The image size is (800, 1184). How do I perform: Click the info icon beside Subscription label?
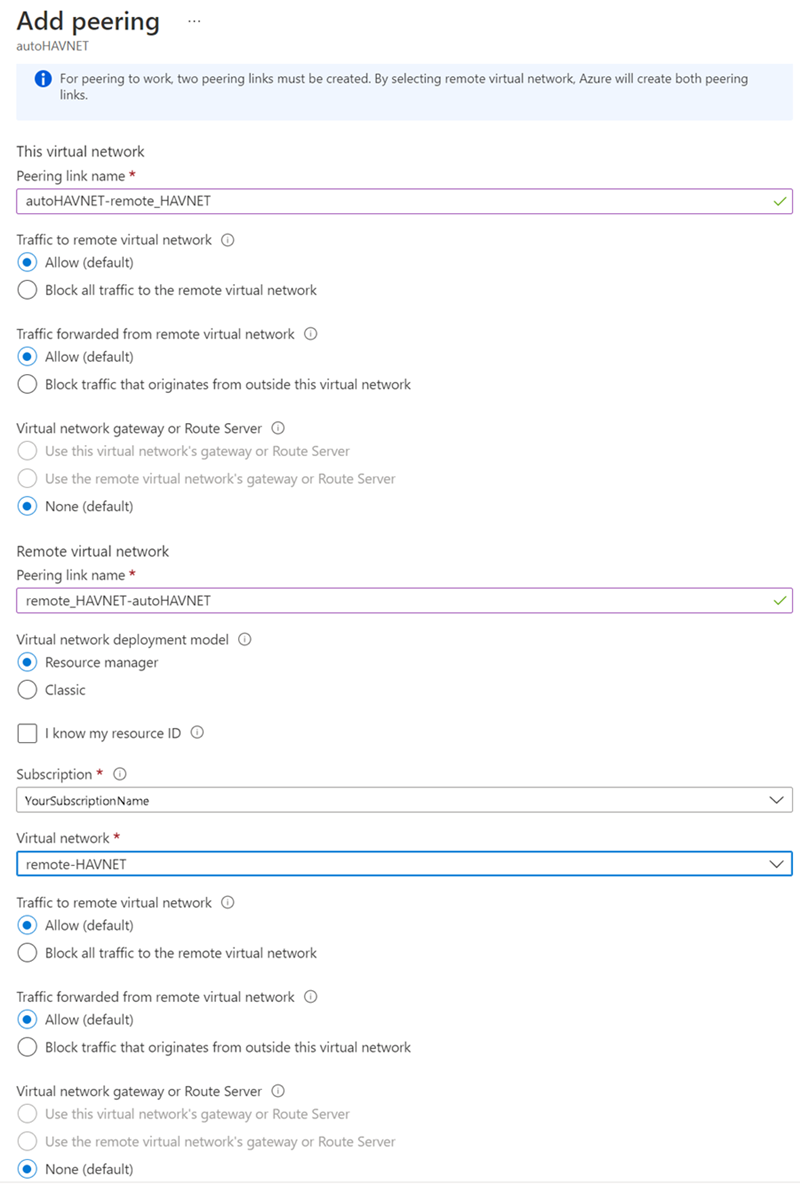(x=120, y=774)
